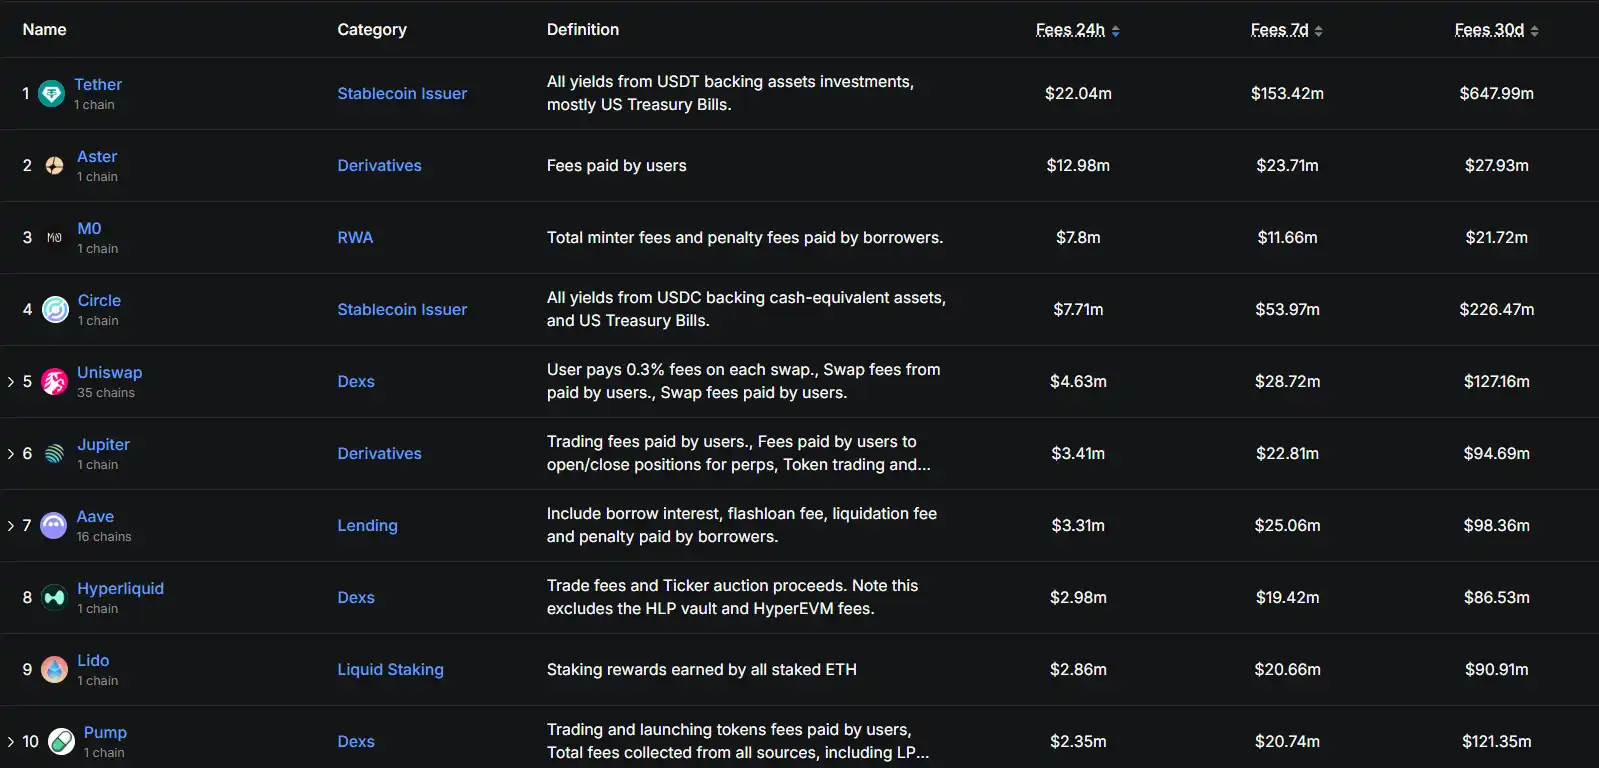Click the Jupiter logo icon
Image resolution: width=1599 pixels, height=768 pixels.
pyautogui.click(x=55, y=454)
